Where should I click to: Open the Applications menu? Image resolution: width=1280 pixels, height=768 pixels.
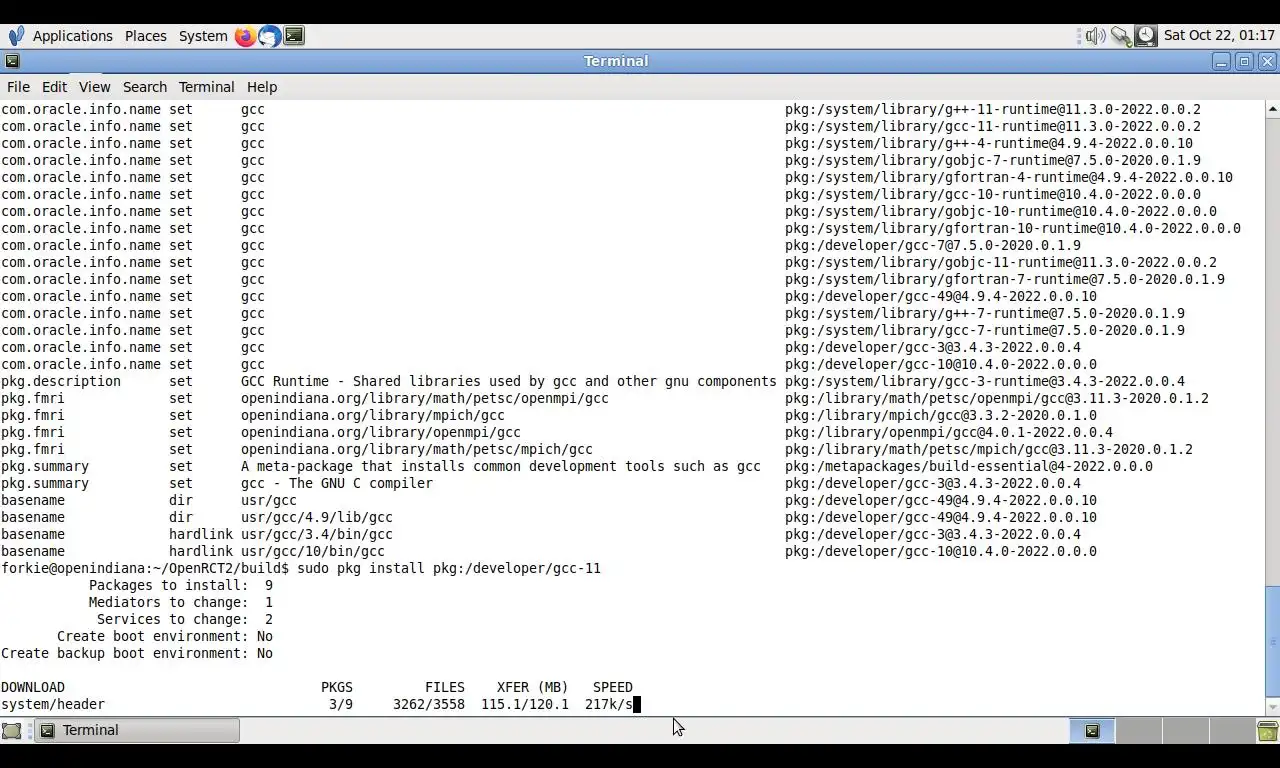(x=72, y=36)
